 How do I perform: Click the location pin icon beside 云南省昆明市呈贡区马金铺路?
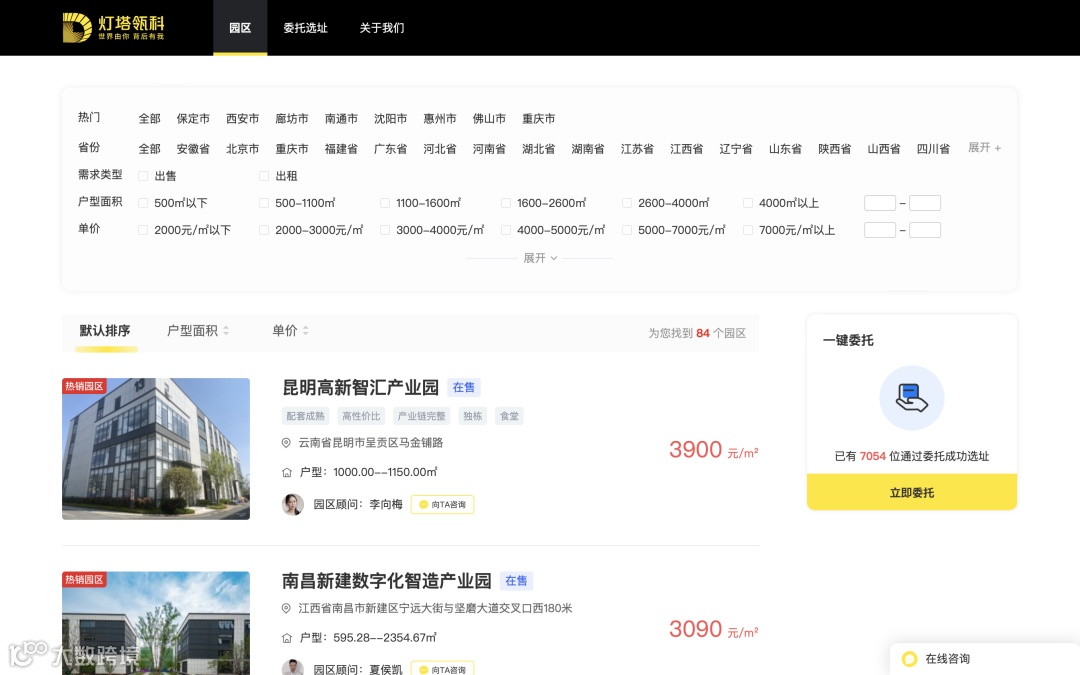tap(287, 443)
